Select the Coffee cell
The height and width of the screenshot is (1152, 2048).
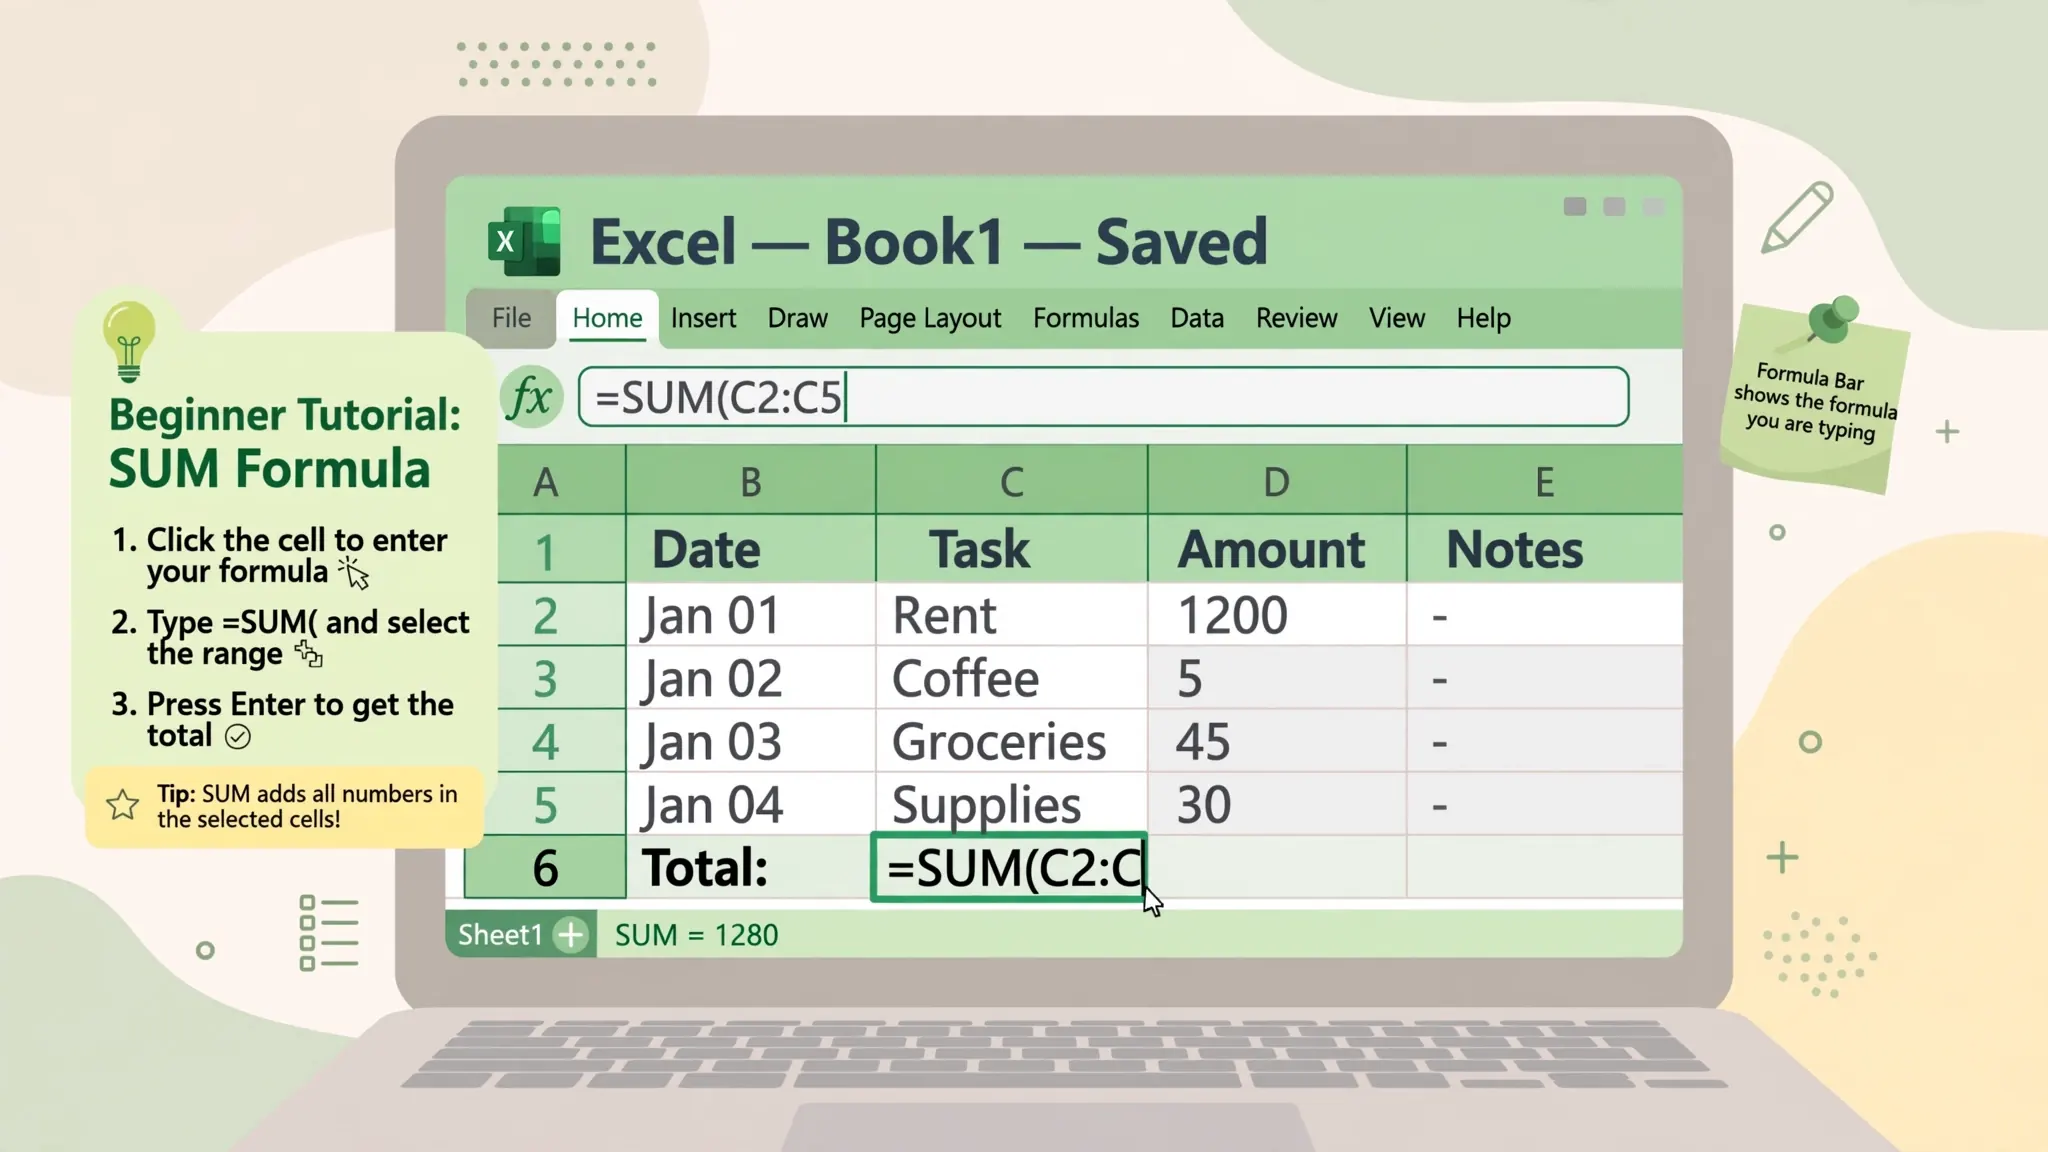coord(1012,678)
